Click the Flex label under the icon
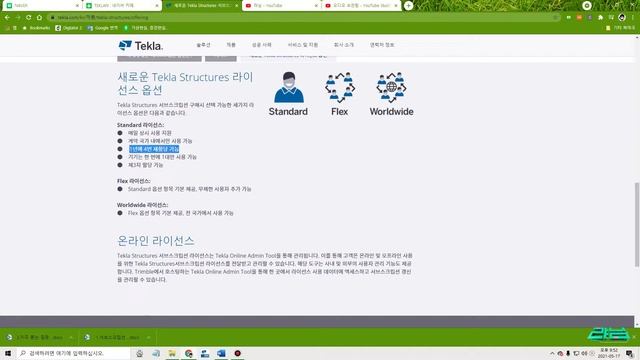This screenshot has height=360, width=640. 340,111
